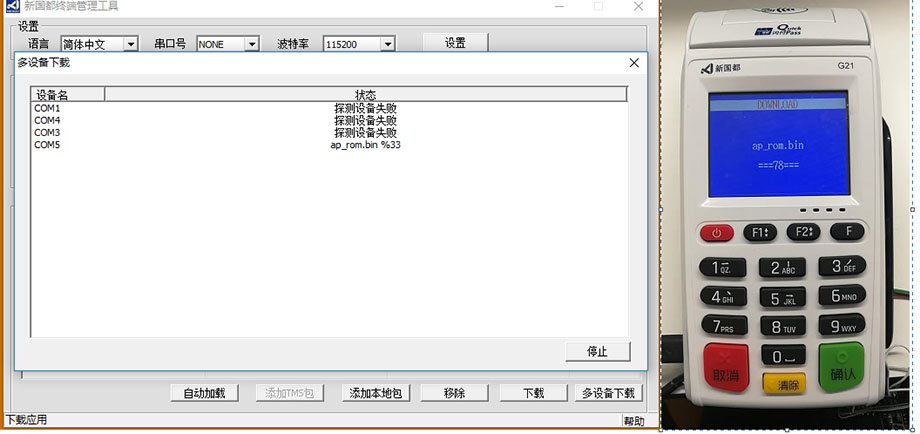Click the 自动加载 button
The width and height of the screenshot is (920, 434).
204,393
